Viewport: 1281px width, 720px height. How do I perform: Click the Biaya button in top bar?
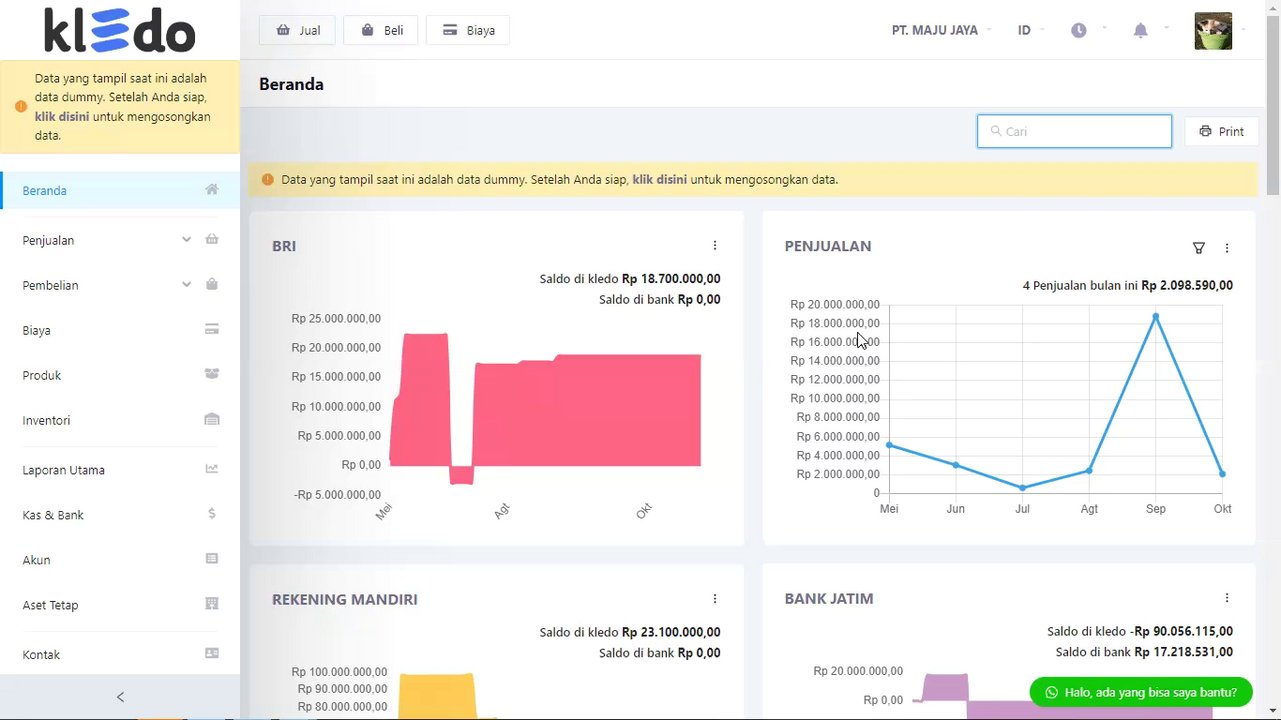click(468, 30)
